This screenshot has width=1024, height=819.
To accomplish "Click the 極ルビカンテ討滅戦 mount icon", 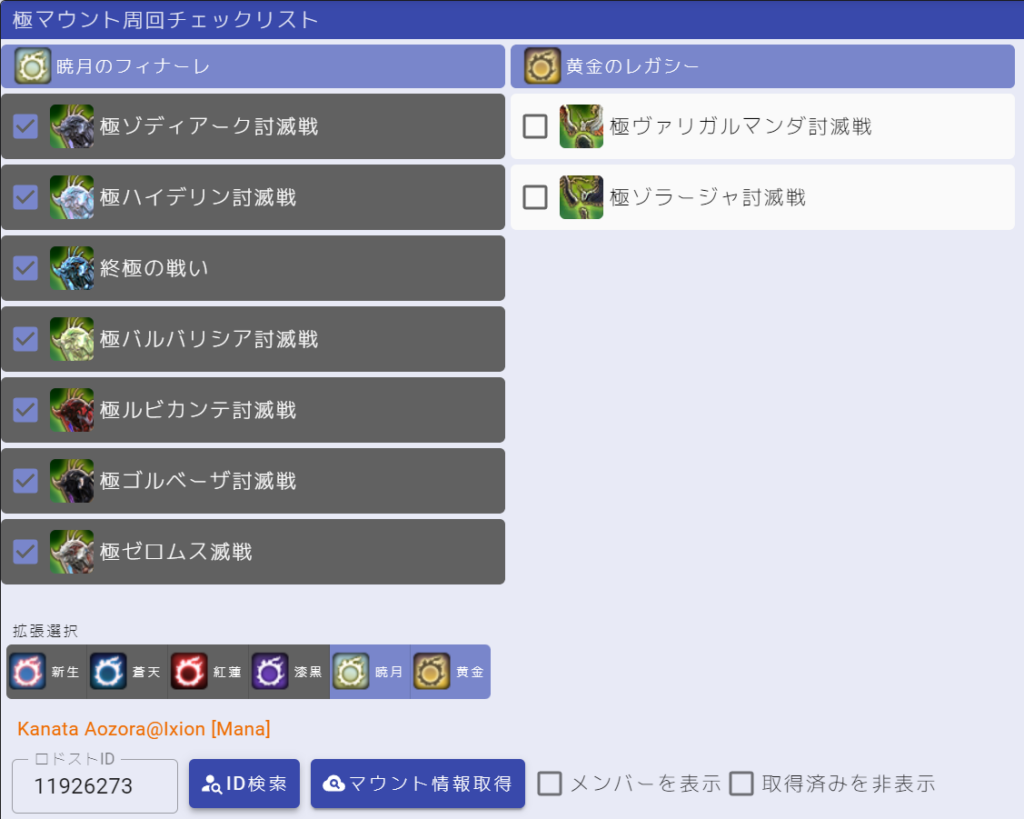I will pos(72,410).
